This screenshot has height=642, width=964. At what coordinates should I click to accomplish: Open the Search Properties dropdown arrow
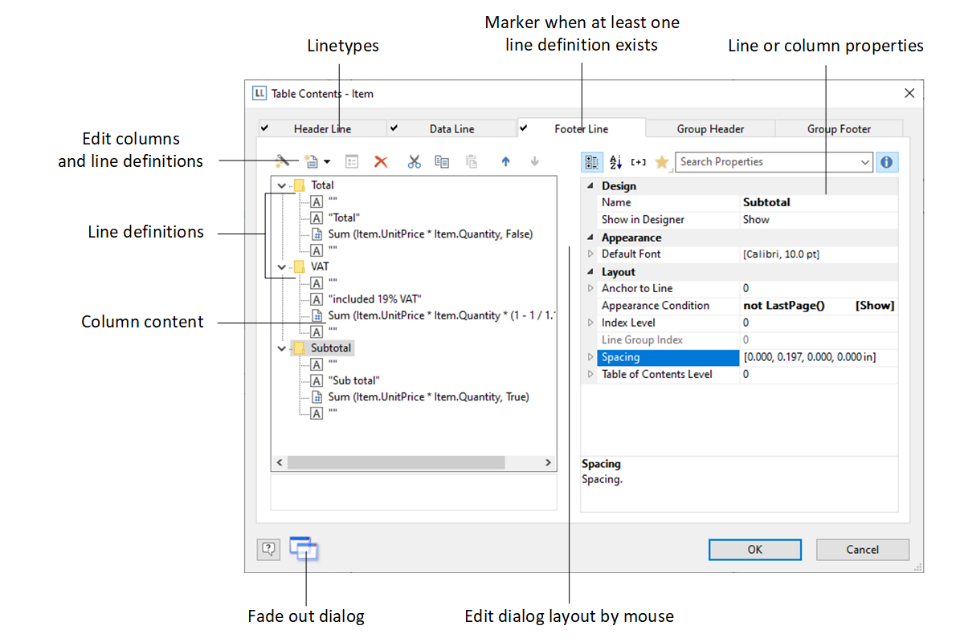pos(865,162)
